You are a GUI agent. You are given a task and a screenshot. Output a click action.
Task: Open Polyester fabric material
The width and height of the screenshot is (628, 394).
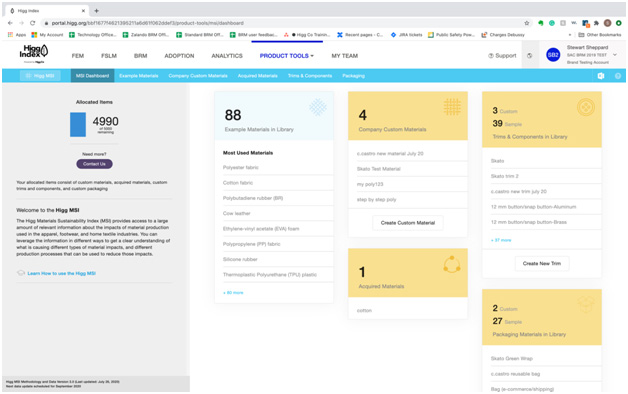pyautogui.click(x=241, y=167)
